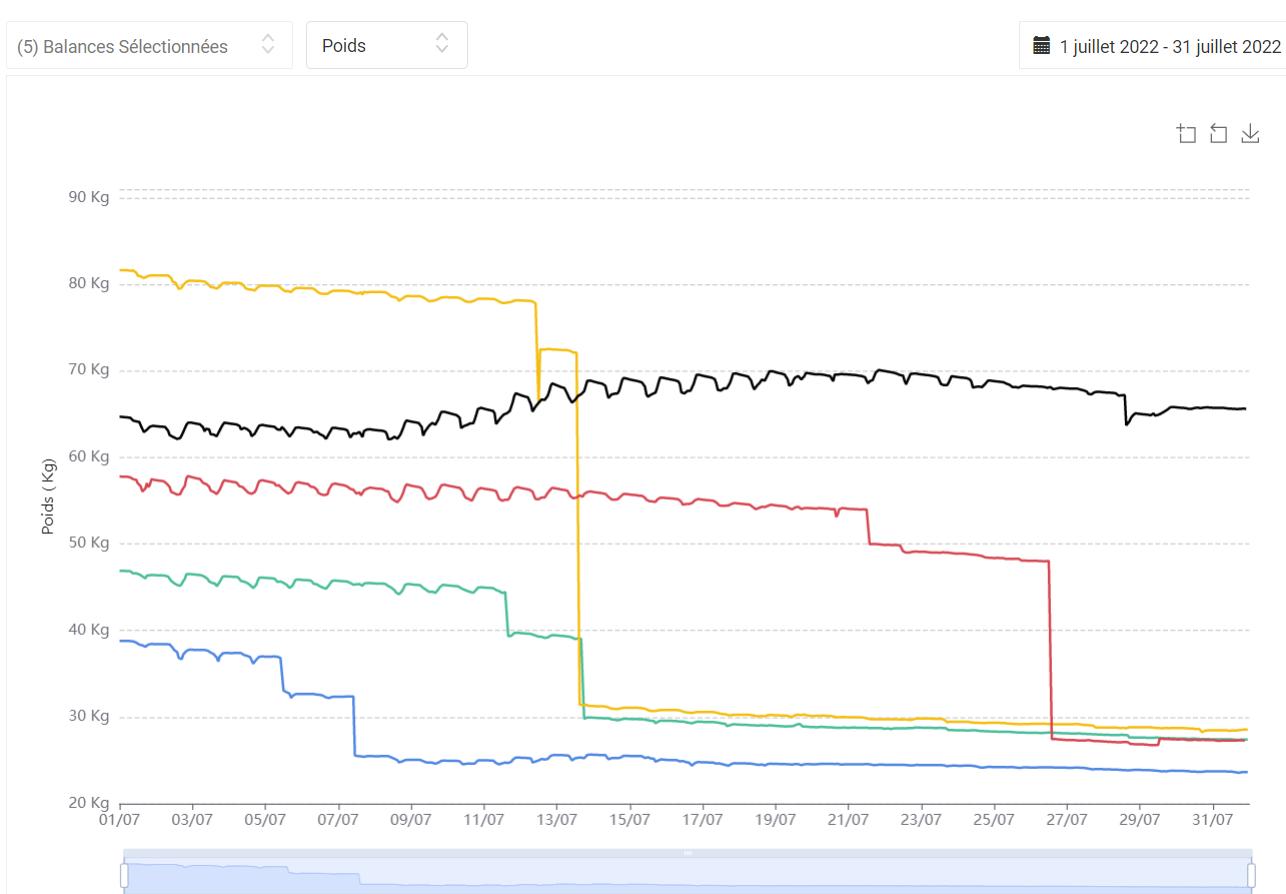This screenshot has width=1286, height=894.
Task: Click the "25/07" date label
Action: point(994,821)
